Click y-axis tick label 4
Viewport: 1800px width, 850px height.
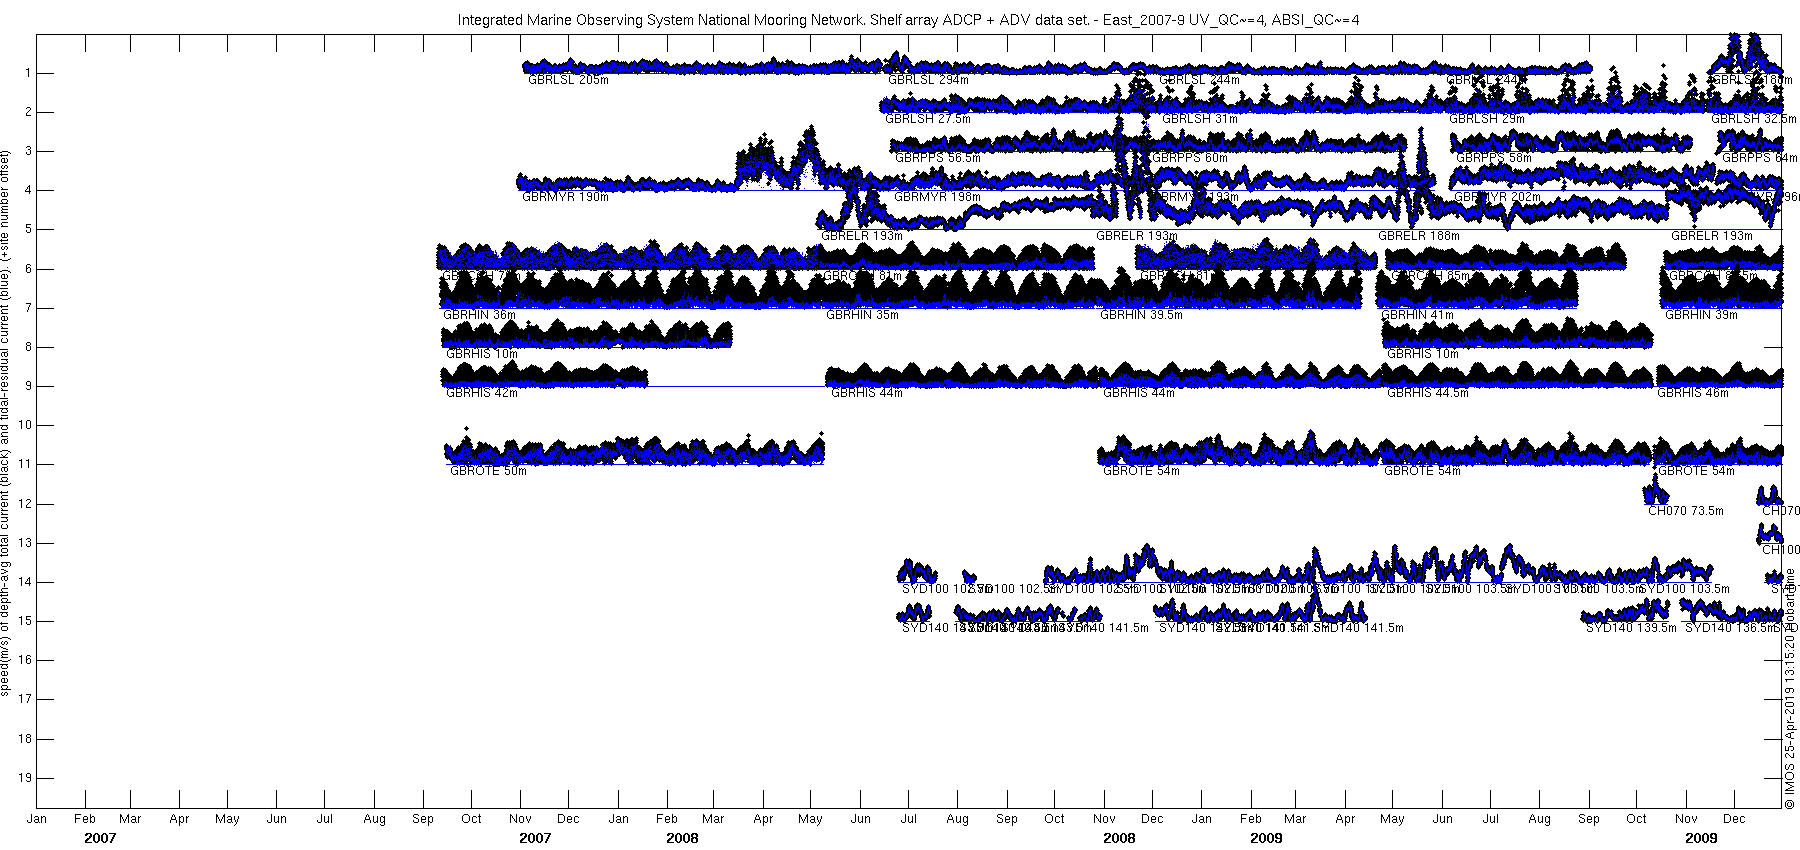coord(29,190)
